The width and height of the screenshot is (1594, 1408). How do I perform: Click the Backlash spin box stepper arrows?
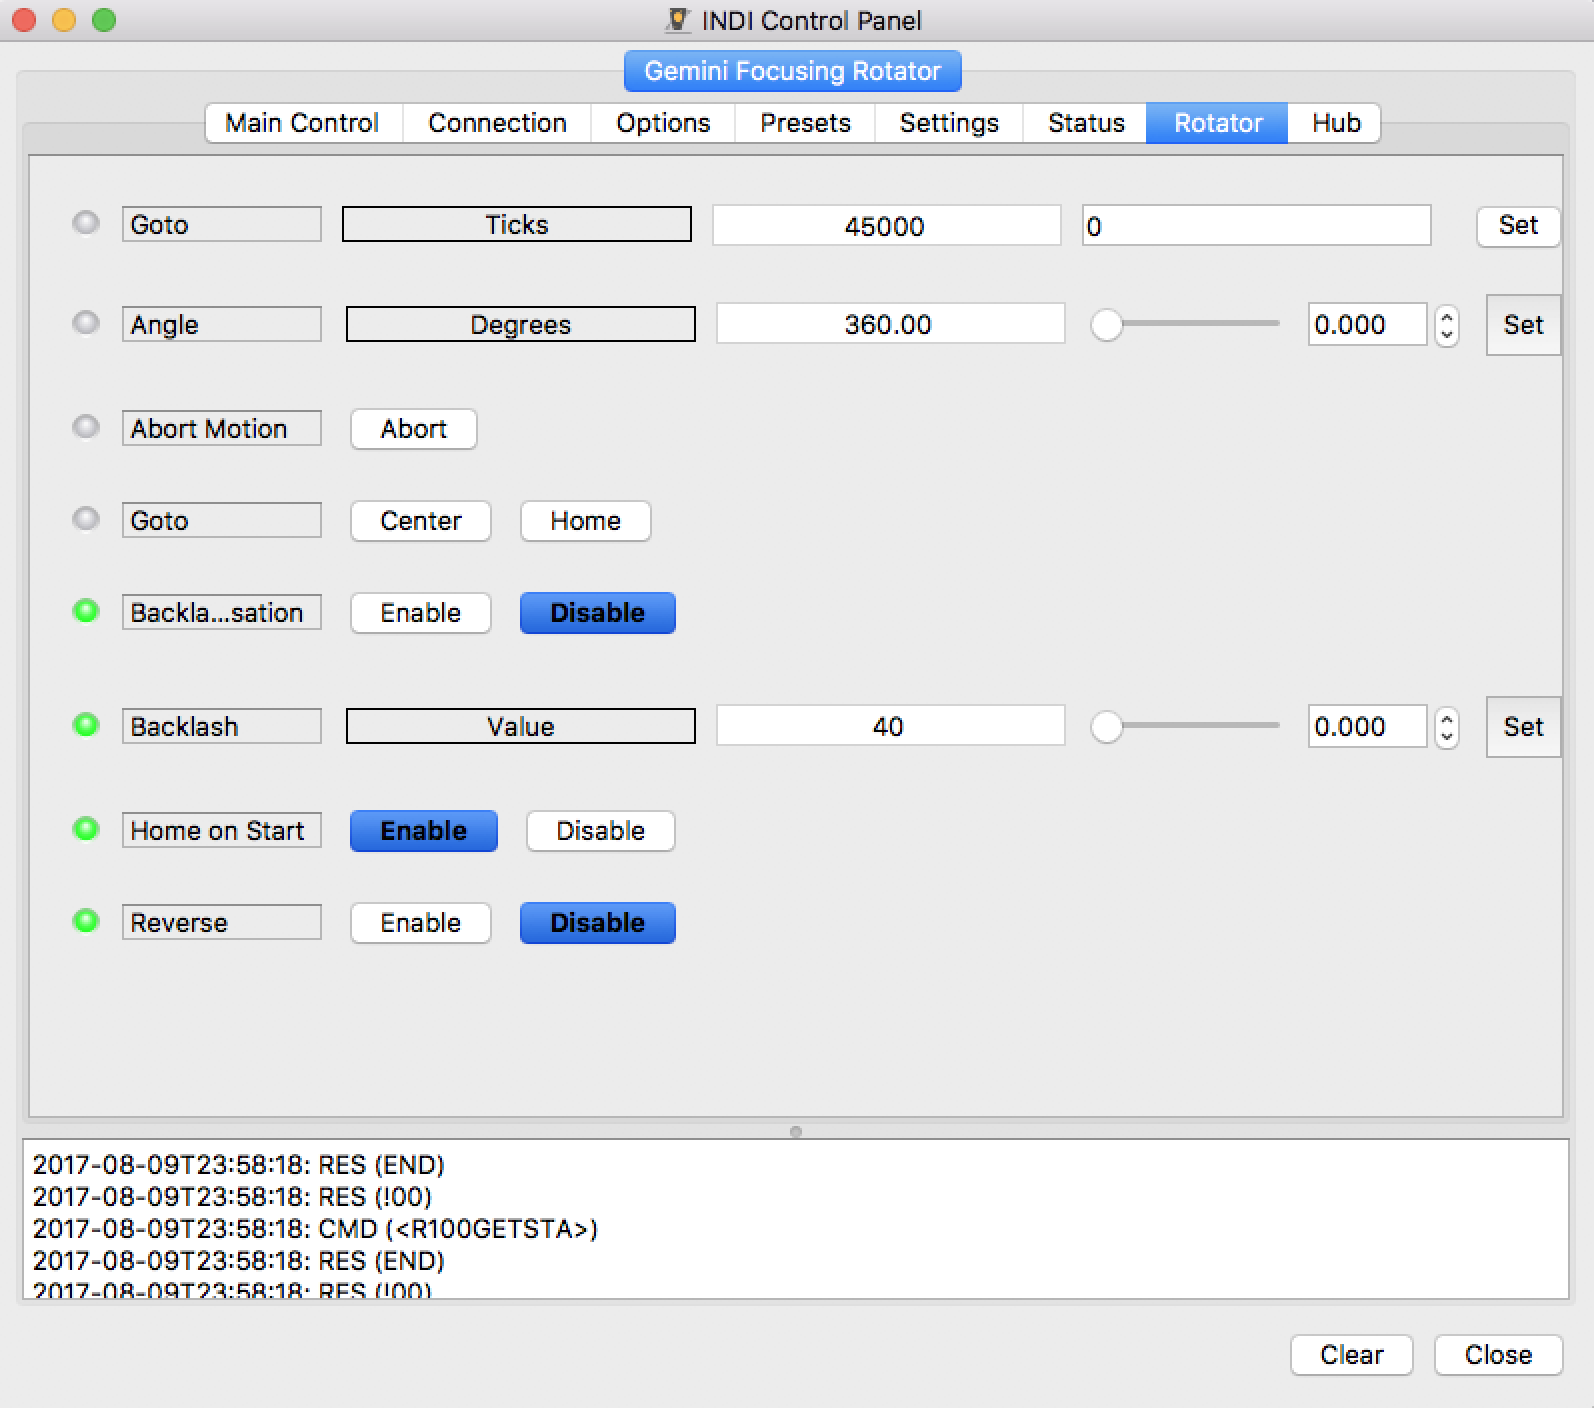(1446, 727)
